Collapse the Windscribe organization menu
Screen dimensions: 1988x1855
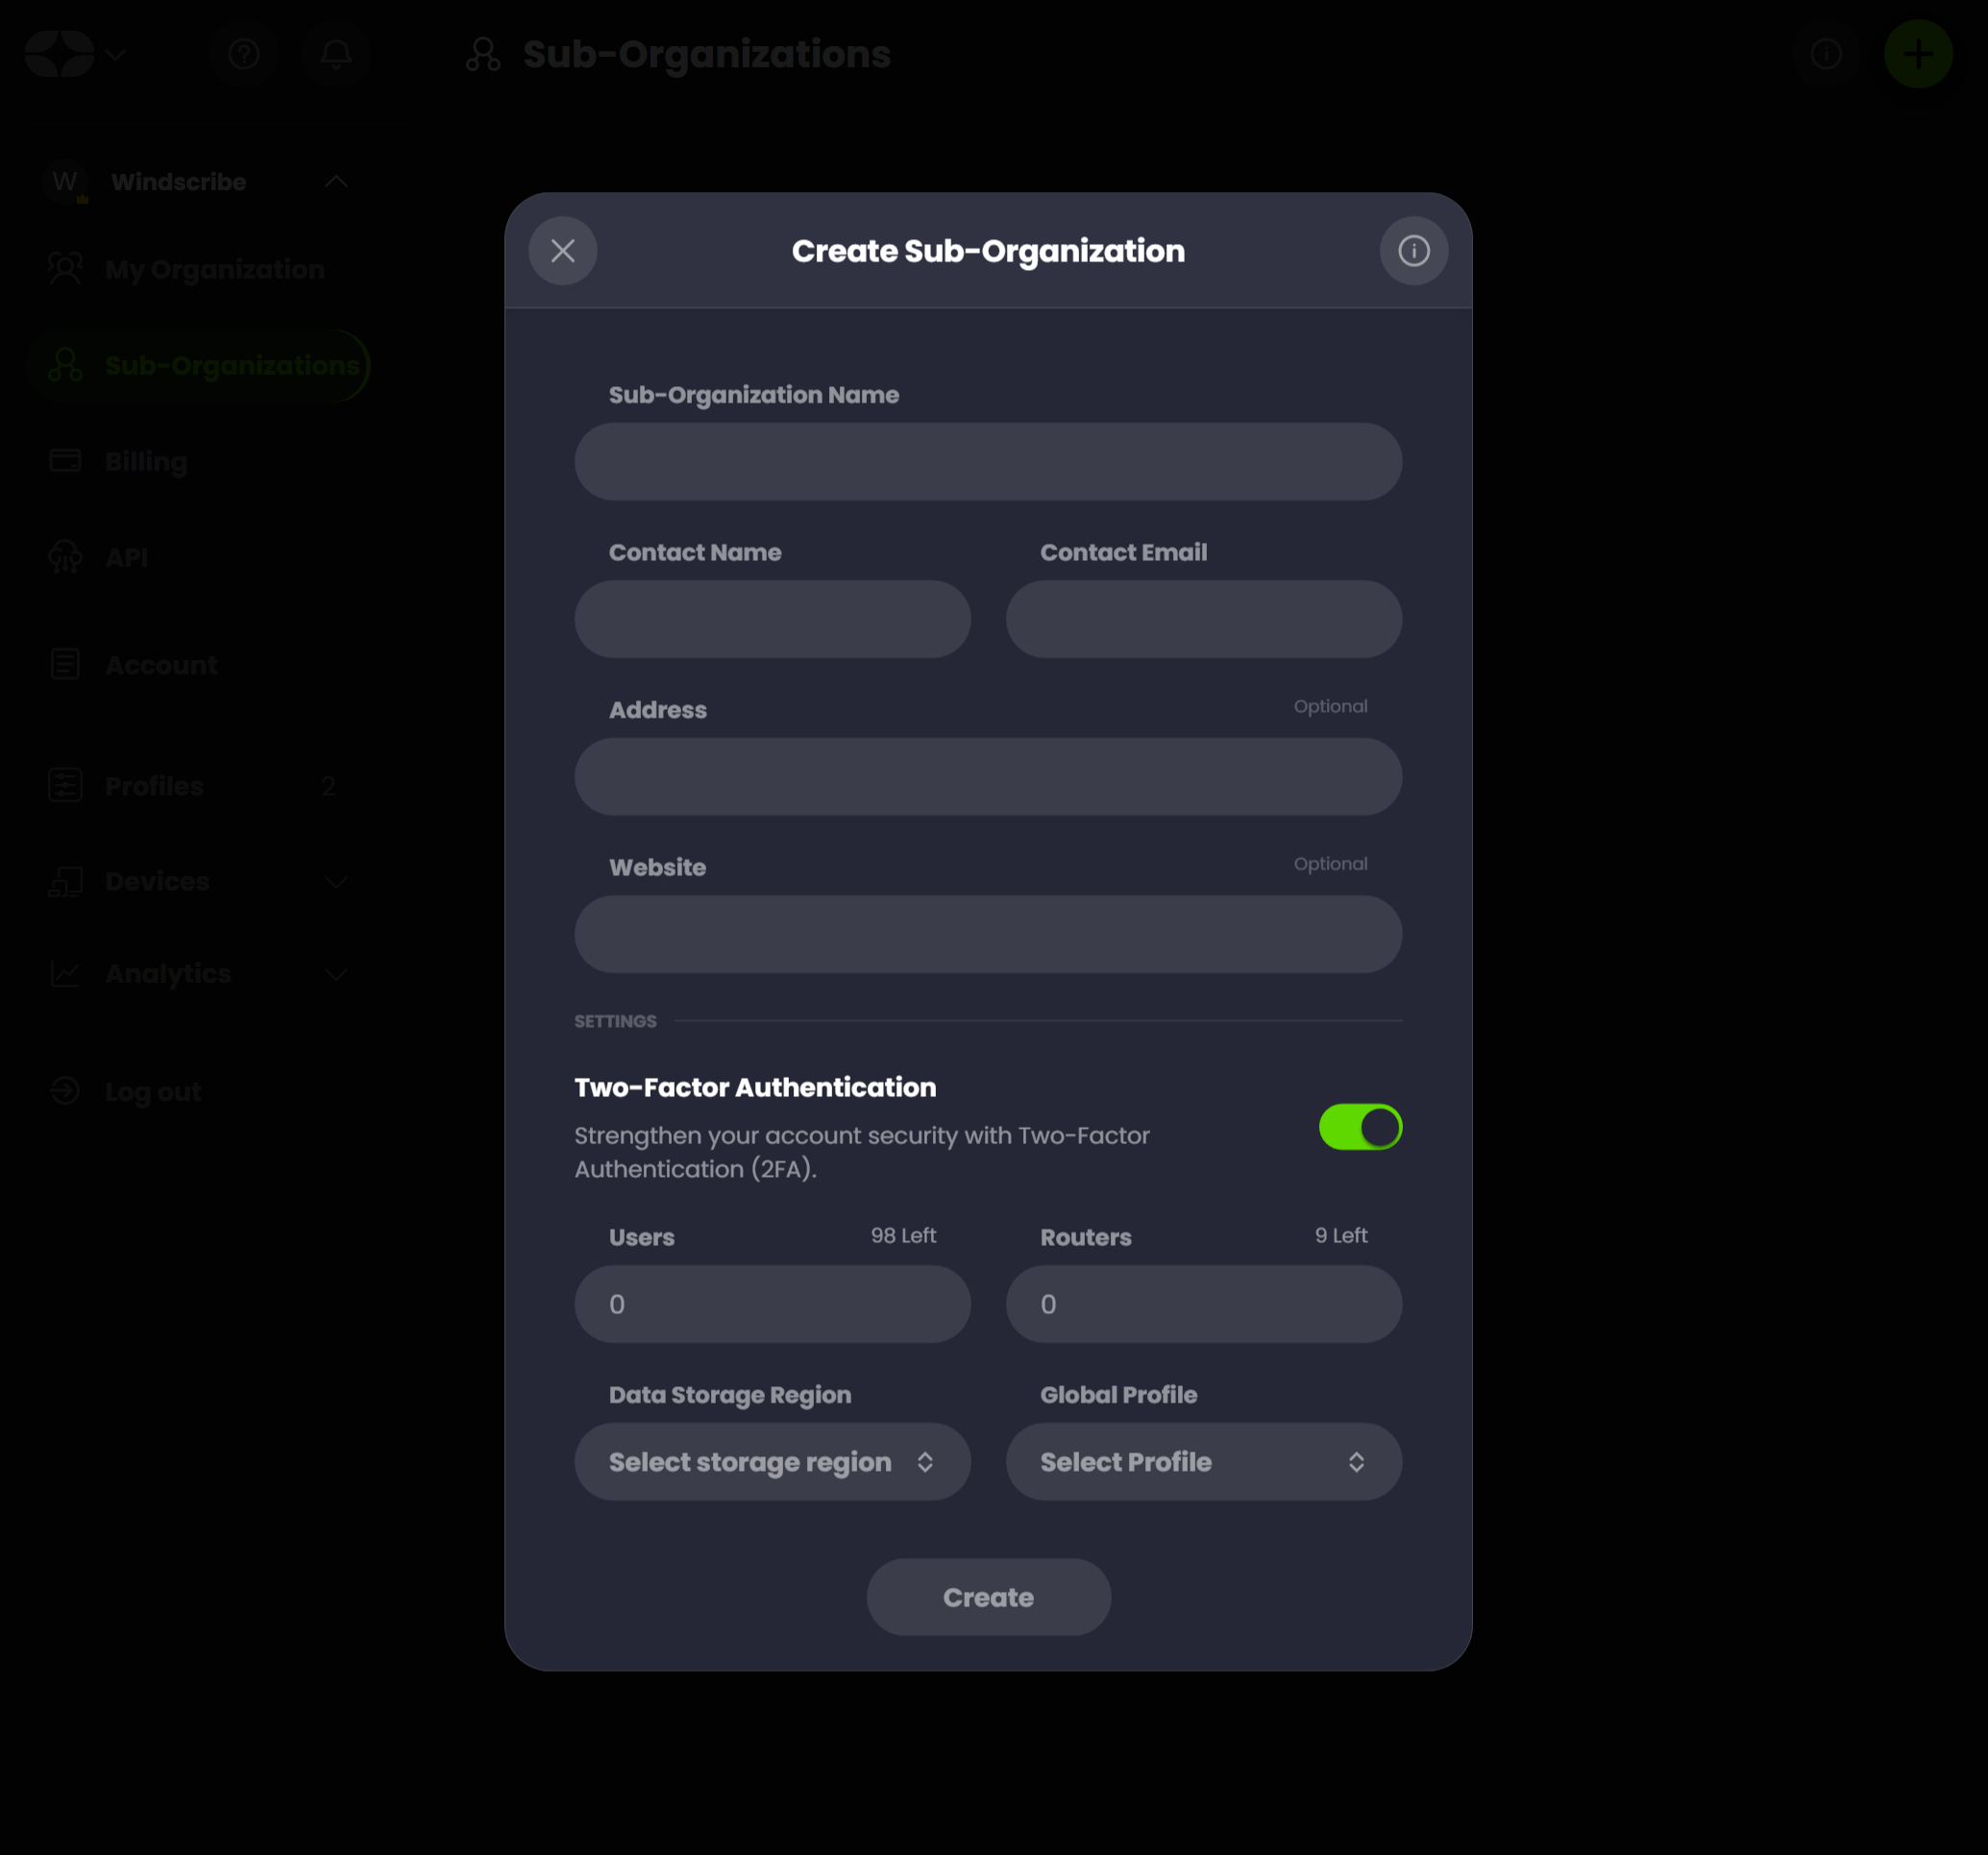pos(336,182)
